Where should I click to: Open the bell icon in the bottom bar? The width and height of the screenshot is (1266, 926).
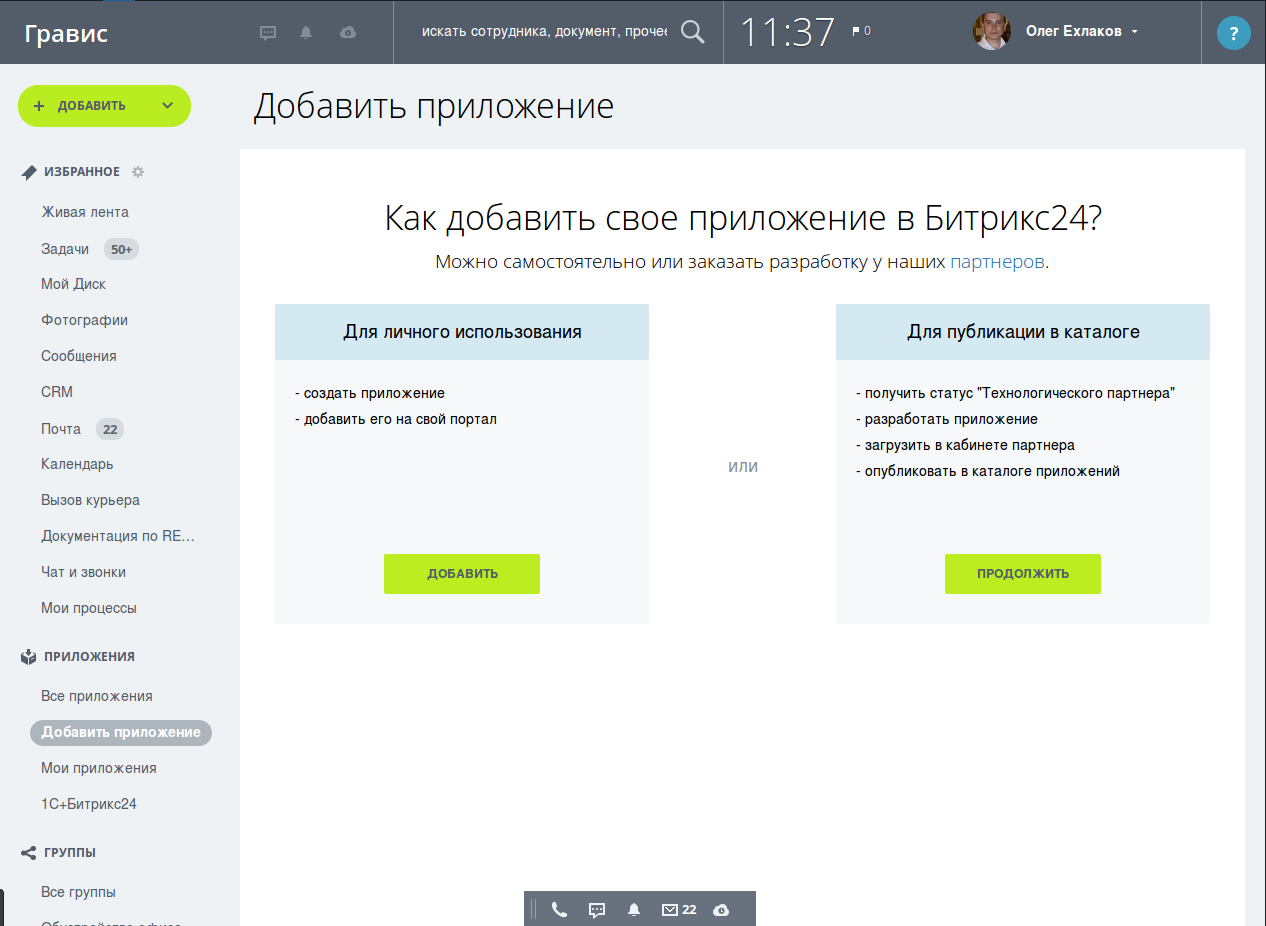point(634,910)
